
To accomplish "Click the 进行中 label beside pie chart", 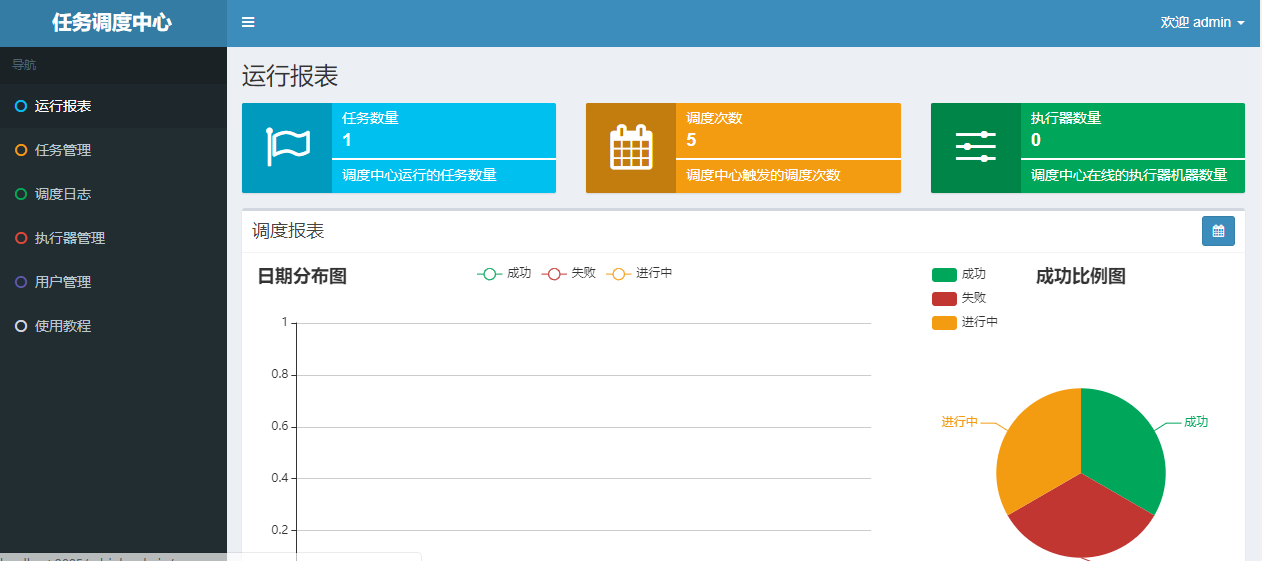I will 959,422.
